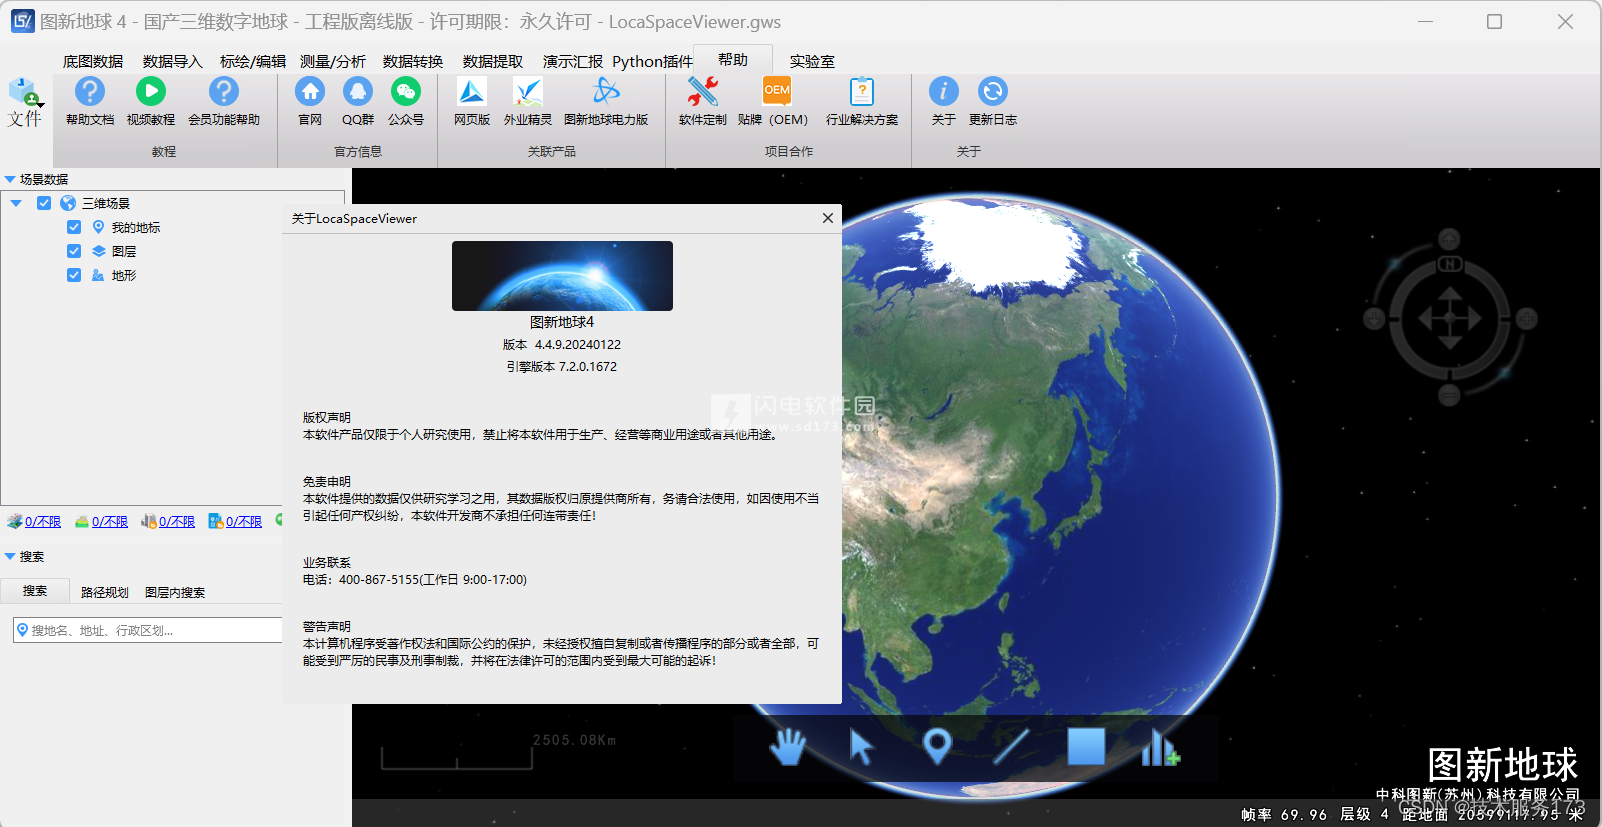Viewport: 1602px width, 827px height.
Task: Open the 演示汇报 ribbon tab
Action: (573, 61)
